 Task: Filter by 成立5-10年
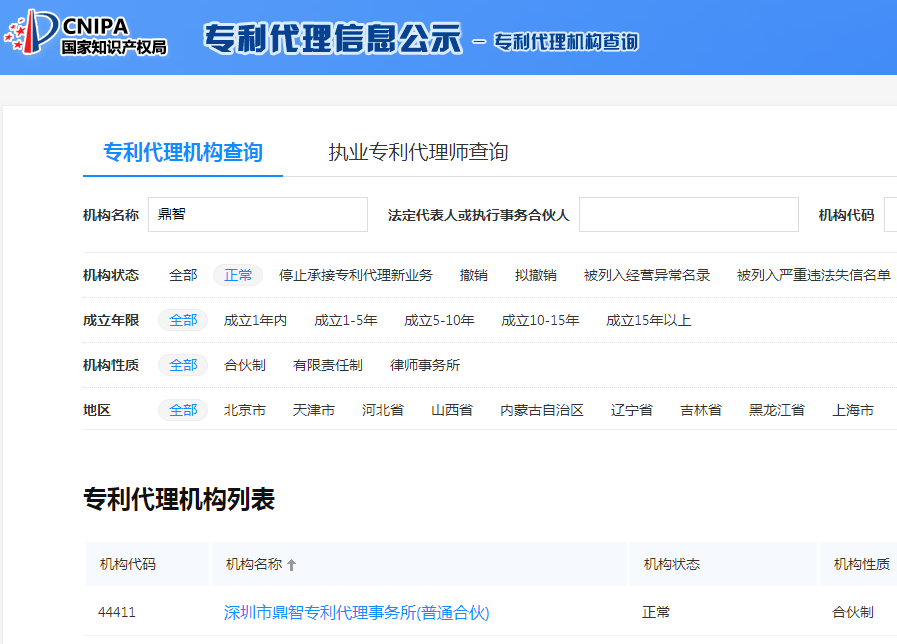pyautogui.click(x=439, y=320)
